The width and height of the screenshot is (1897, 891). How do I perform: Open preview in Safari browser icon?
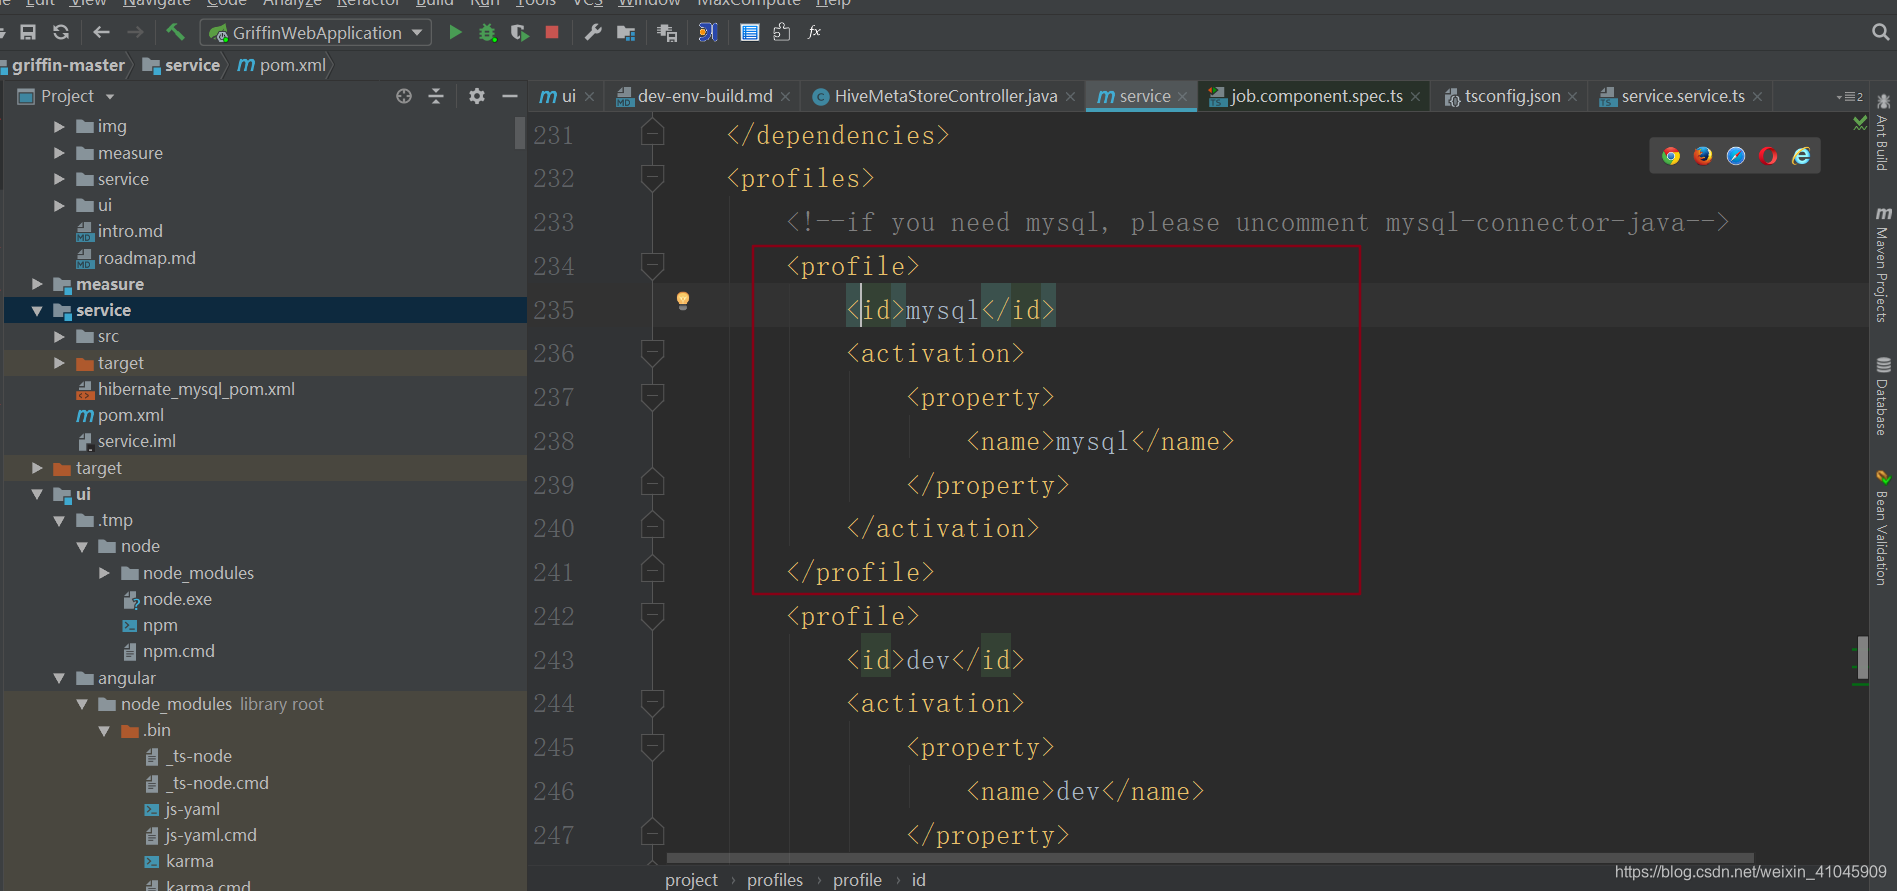1736,156
